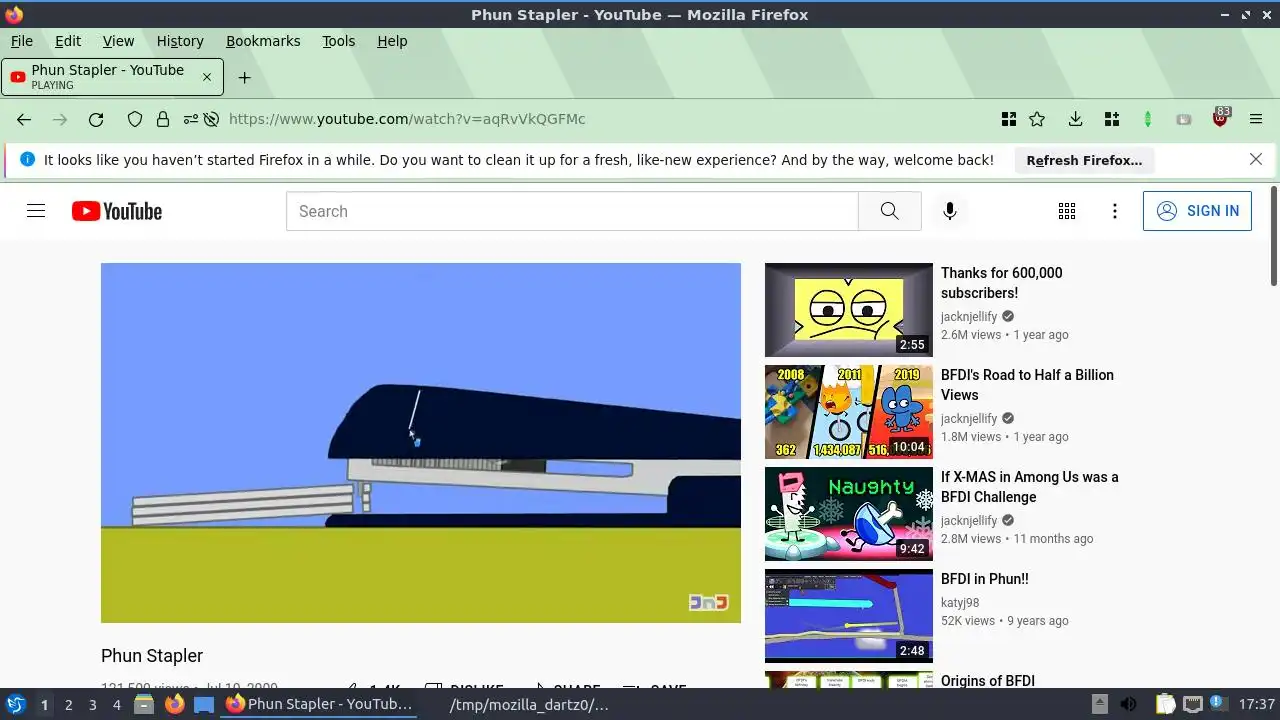
Task: Click the Phun Stapler video player
Action: click(x=421, y=443)
